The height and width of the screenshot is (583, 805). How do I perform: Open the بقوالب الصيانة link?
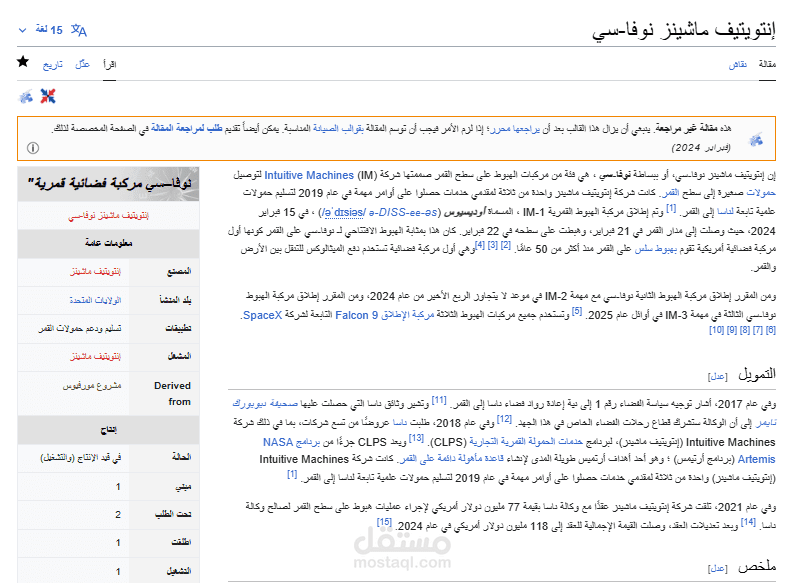(338, 128)
